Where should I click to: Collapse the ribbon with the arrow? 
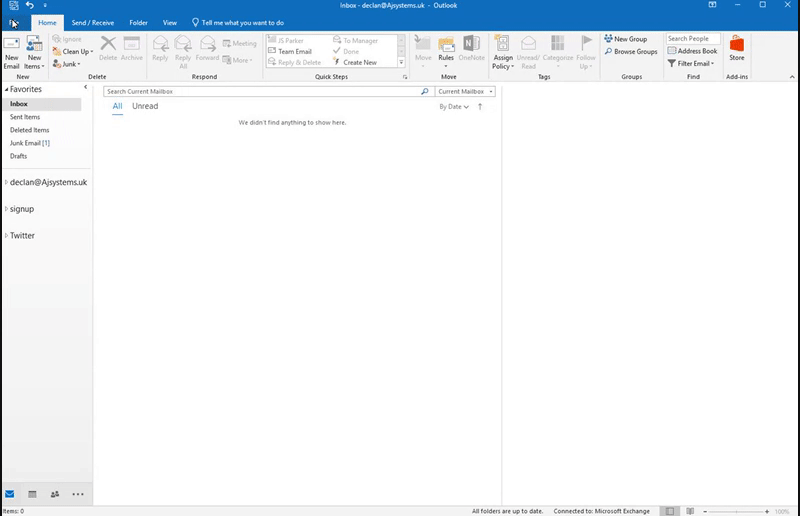[792, 77]
